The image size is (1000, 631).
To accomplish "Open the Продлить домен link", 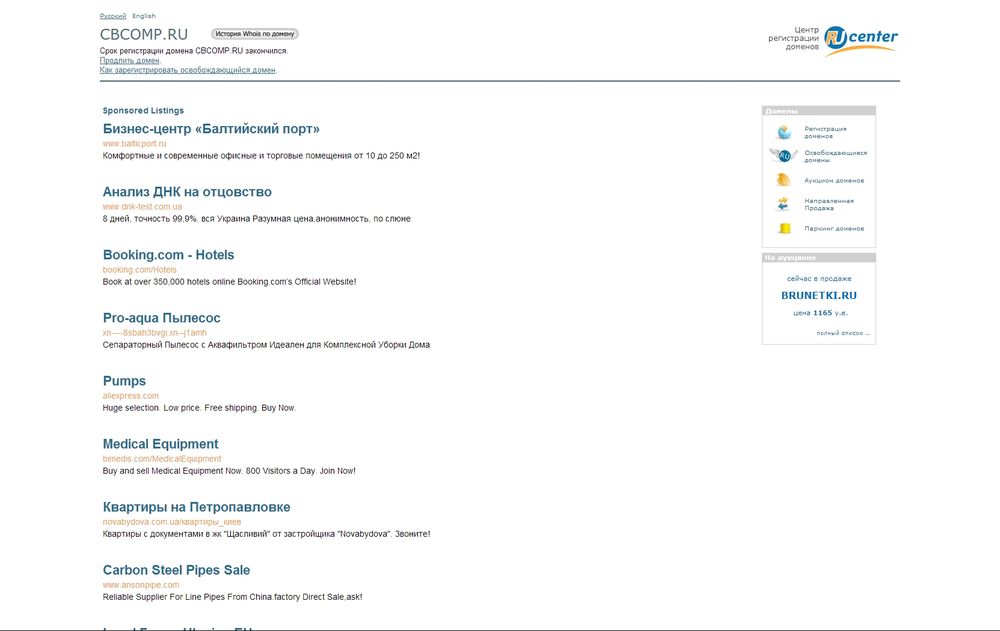I will pyautogui.click(x=129, y=60).
